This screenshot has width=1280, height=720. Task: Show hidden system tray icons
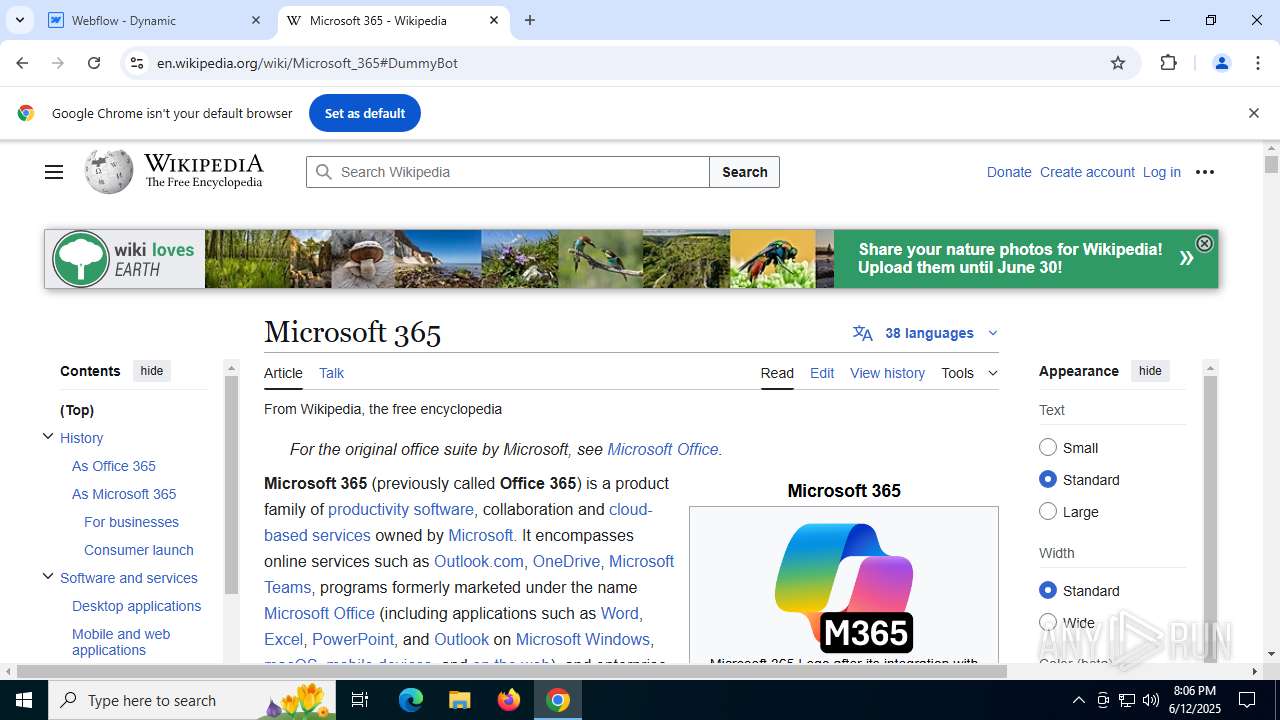[1078, 700]
